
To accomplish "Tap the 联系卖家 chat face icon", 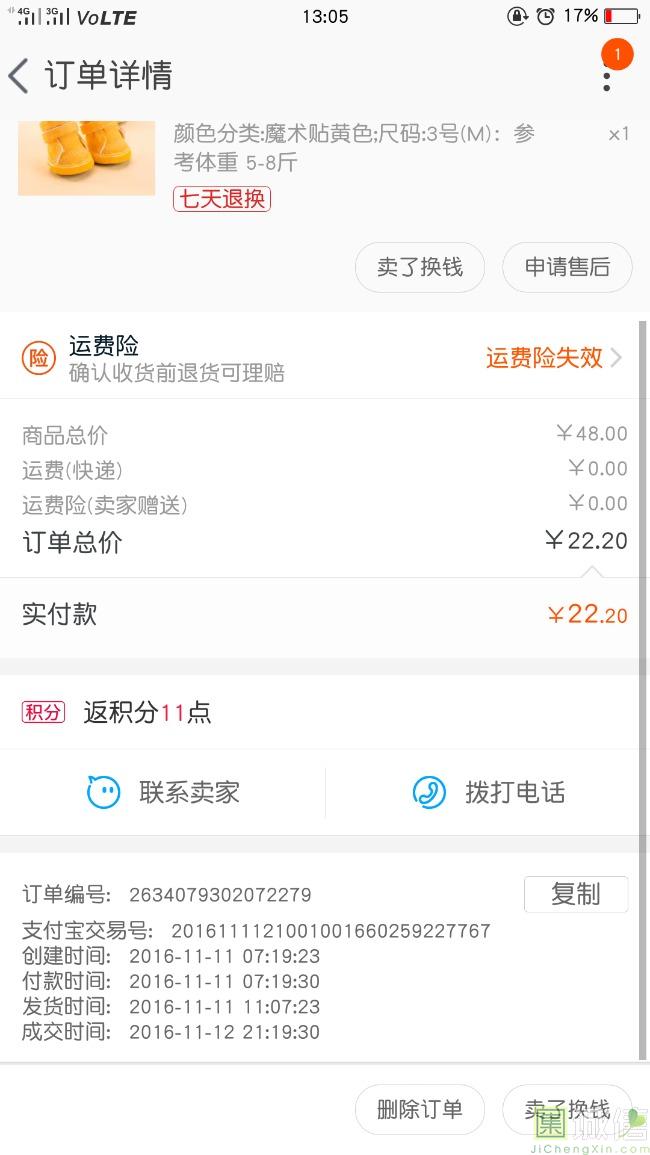I will coord(103,793).
